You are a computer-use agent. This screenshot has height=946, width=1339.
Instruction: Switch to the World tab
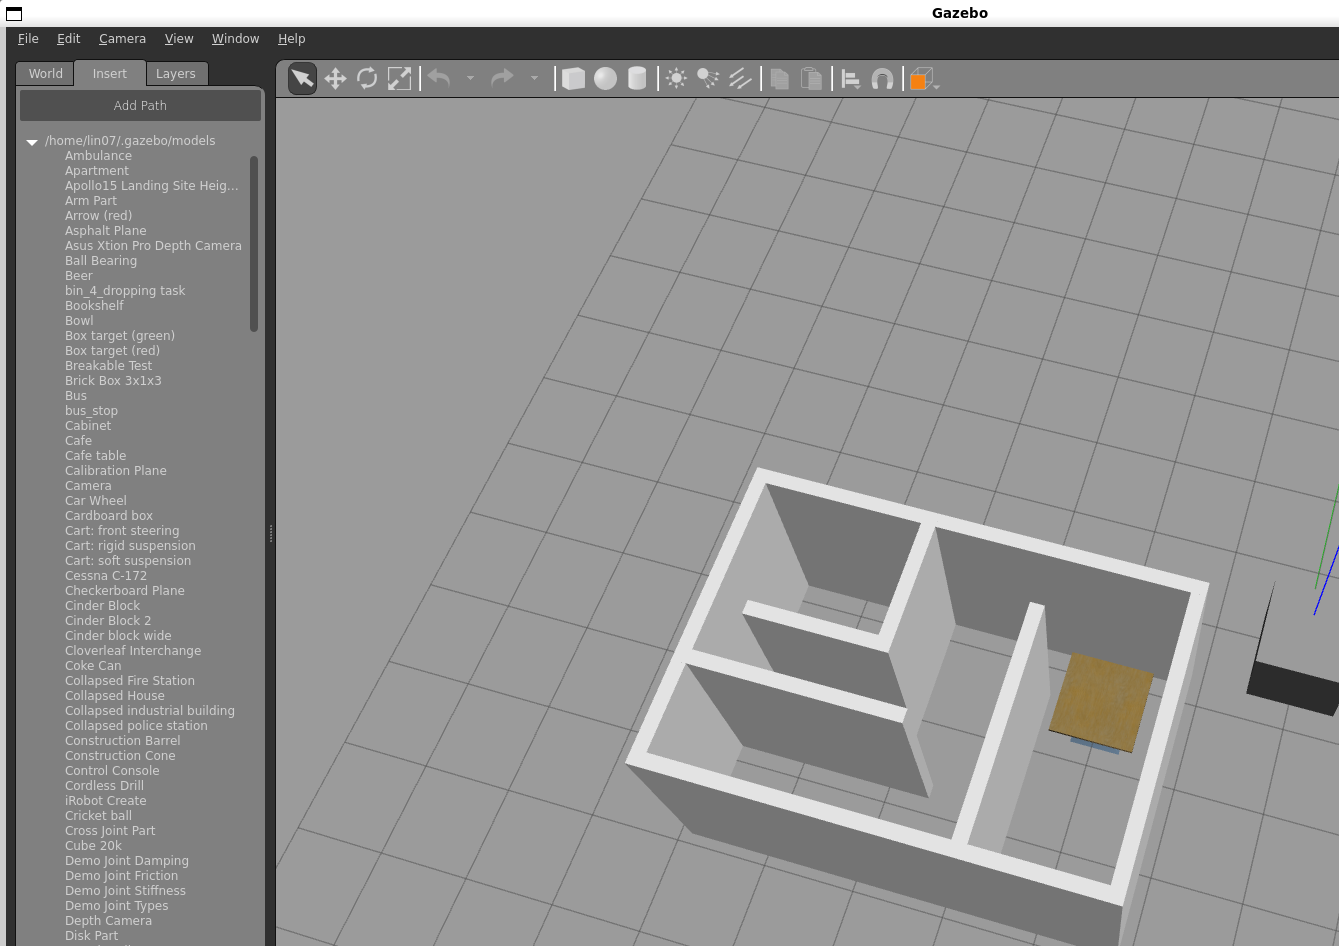coord(45,74)
